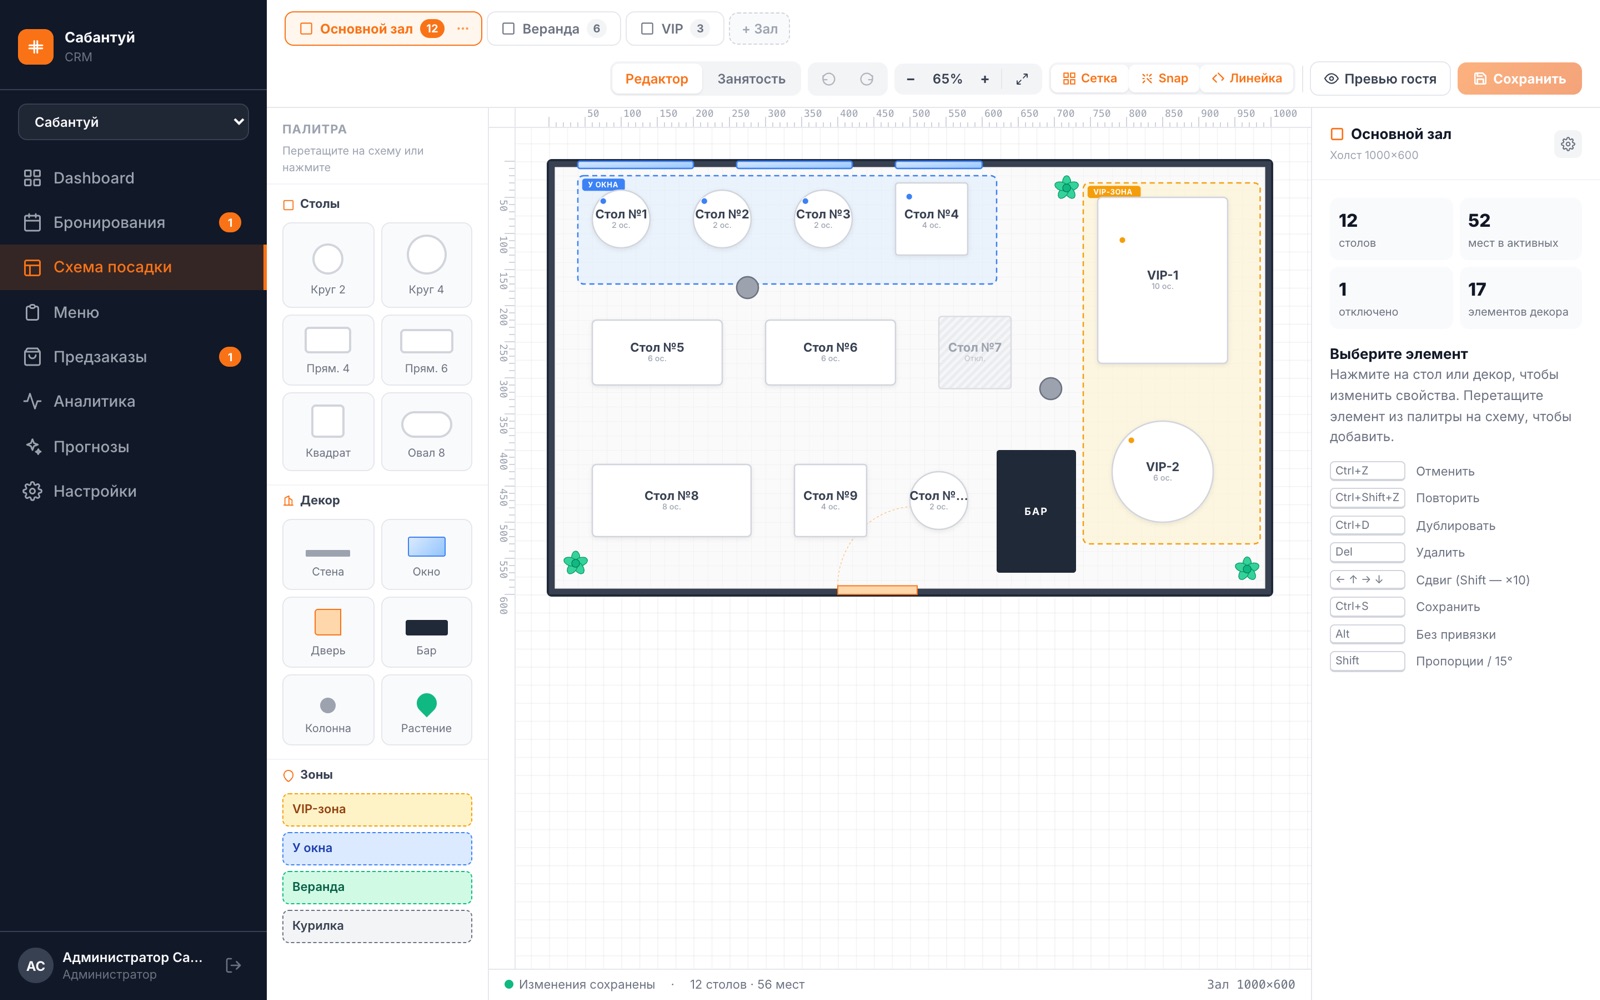Open the Веранда hall tab
1600x1000 pixels.
click(x=554, y=29)
